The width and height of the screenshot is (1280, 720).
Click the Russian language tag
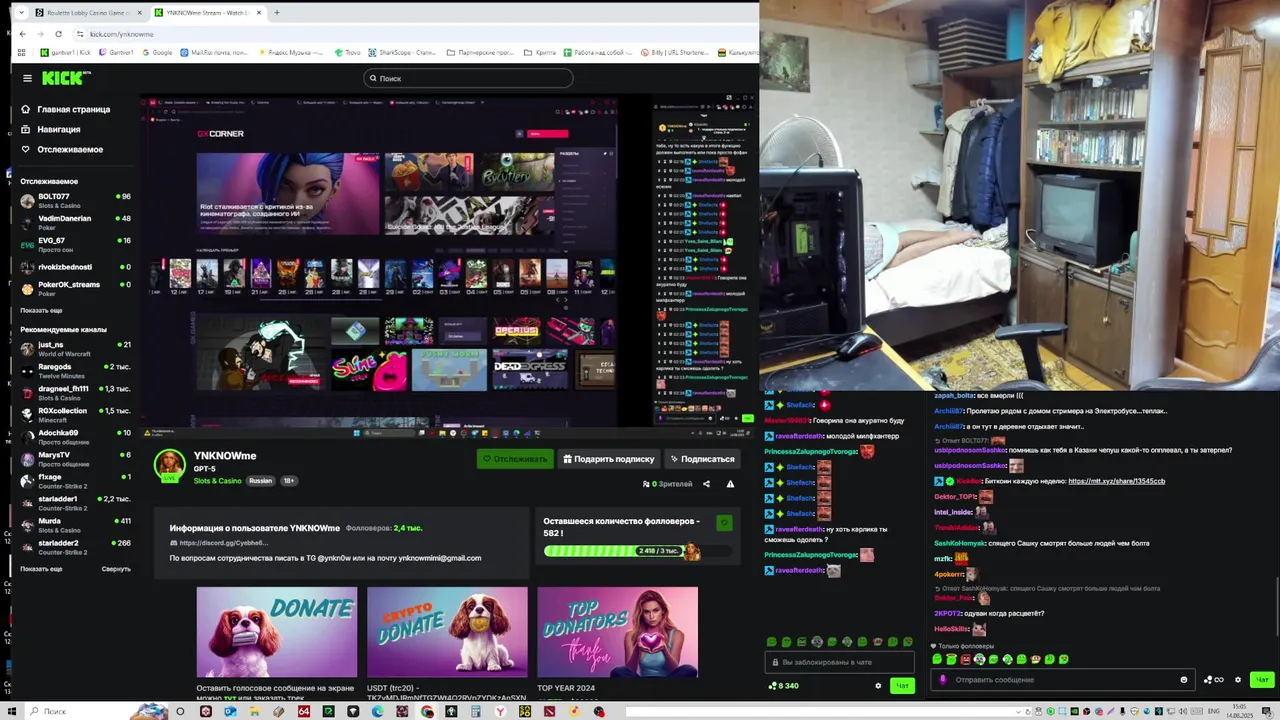(x=260, y=481)
